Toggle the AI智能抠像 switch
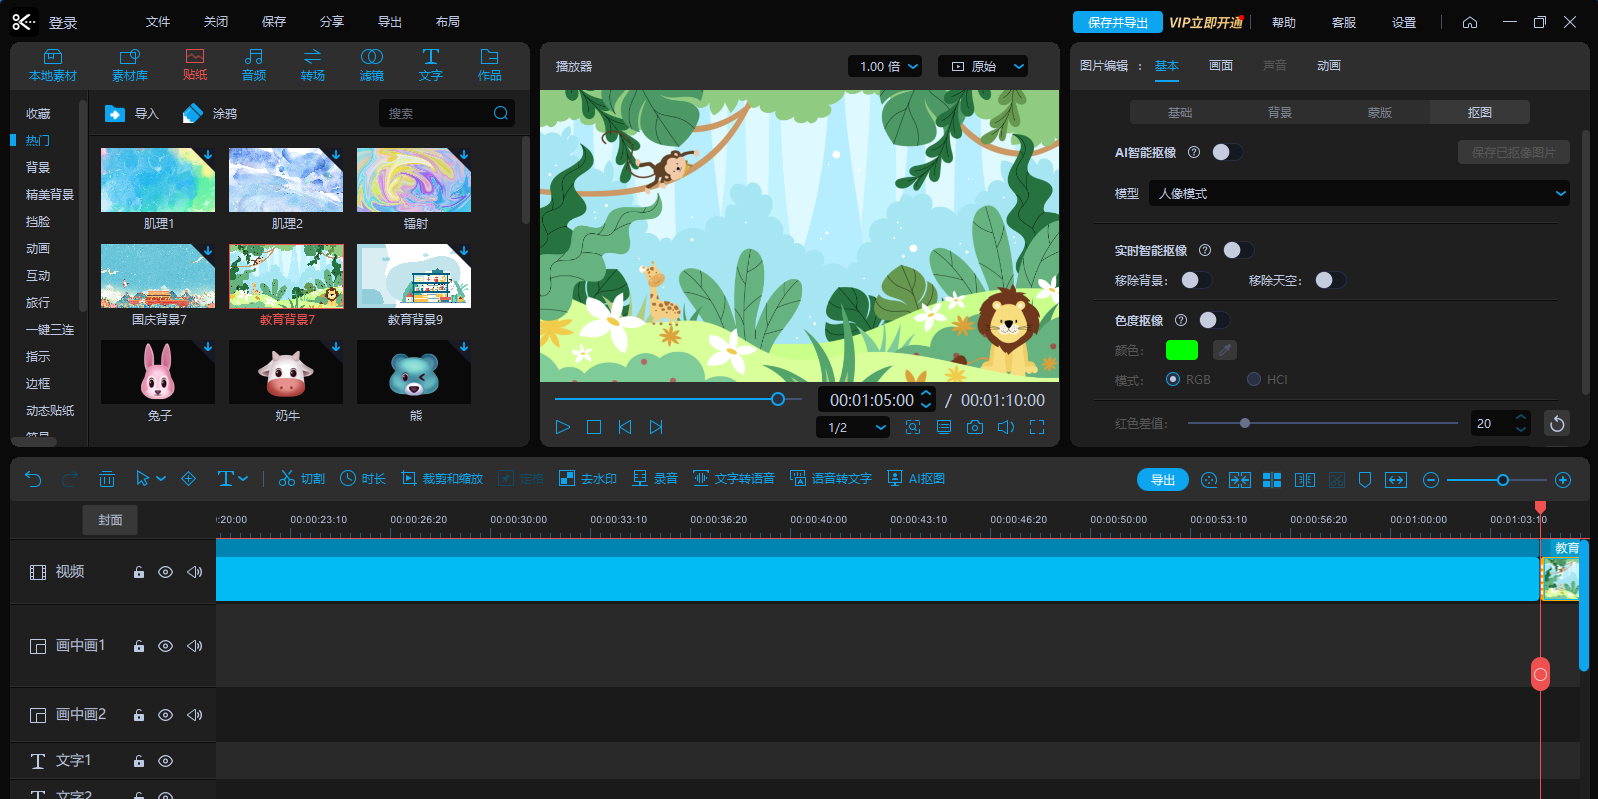 tap(1227, 152)
